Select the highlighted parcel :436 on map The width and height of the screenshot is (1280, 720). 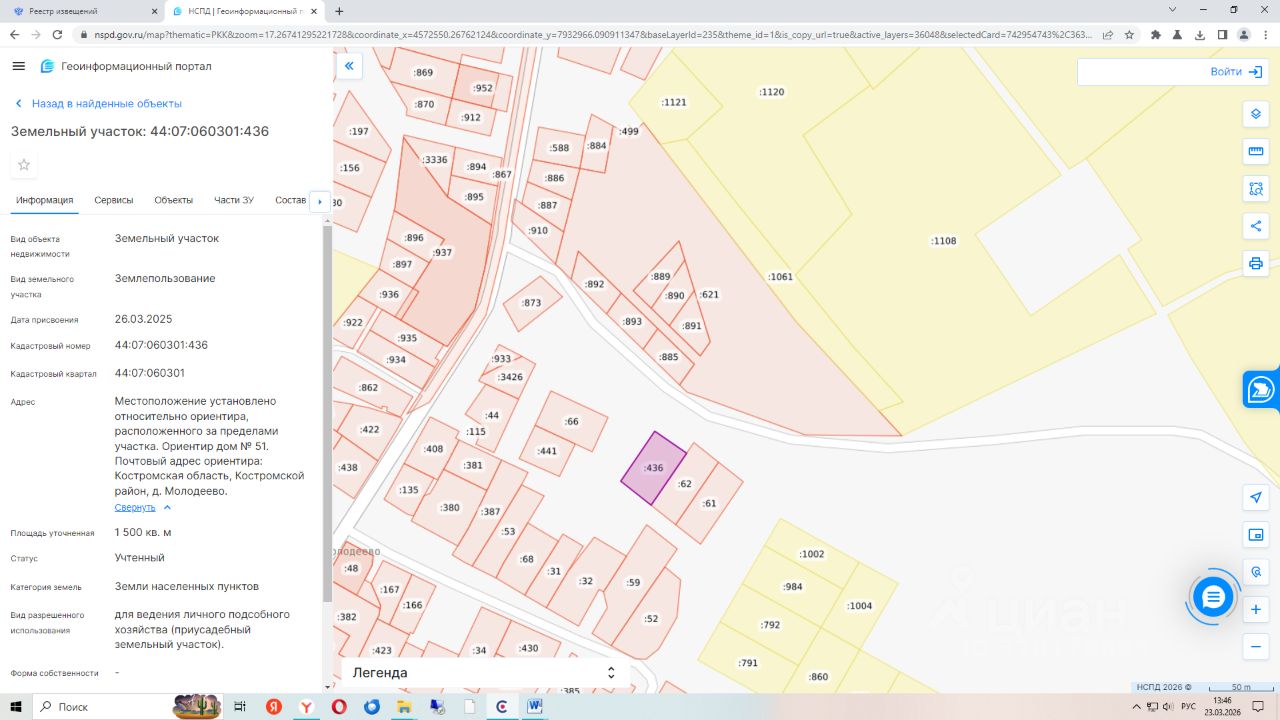pos(653,468)
